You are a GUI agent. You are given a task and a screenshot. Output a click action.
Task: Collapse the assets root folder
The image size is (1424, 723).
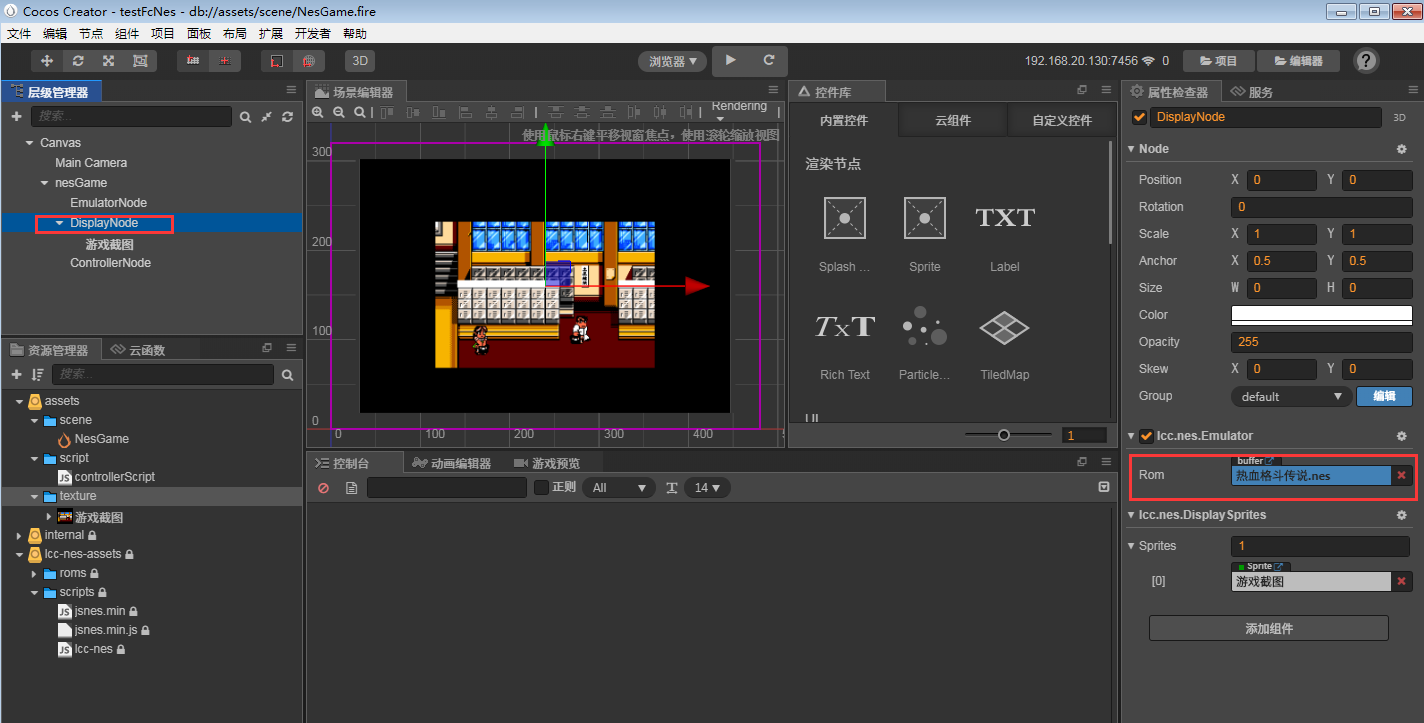pos(19,401)
